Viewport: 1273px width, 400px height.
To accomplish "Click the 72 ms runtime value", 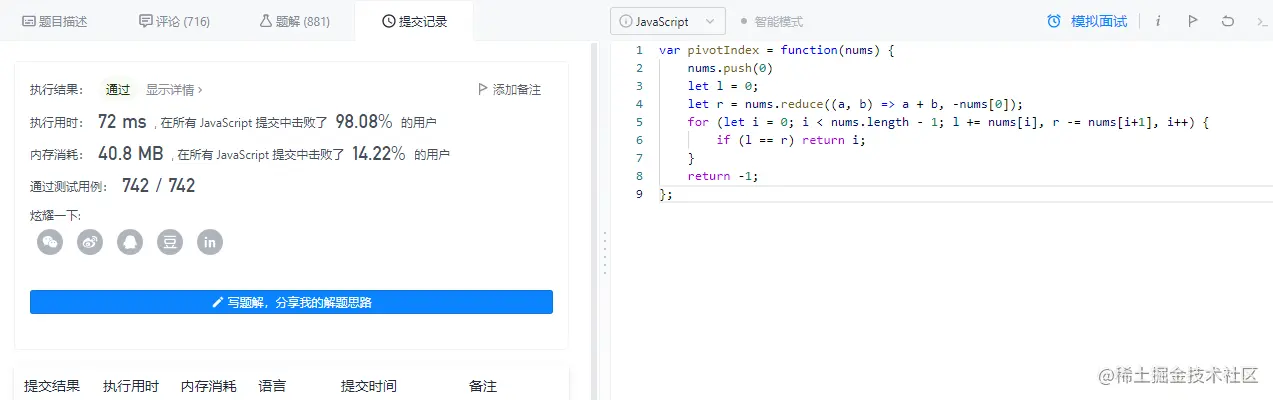I will tap(122, 121).
